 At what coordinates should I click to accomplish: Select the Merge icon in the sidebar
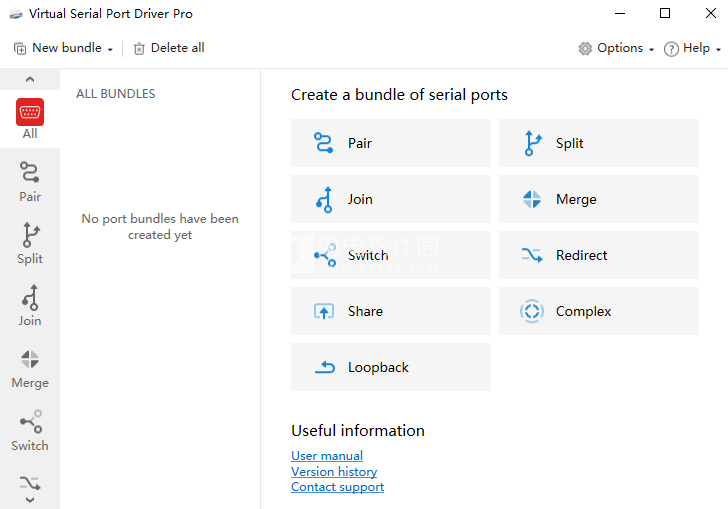click(x=30, y=359)
